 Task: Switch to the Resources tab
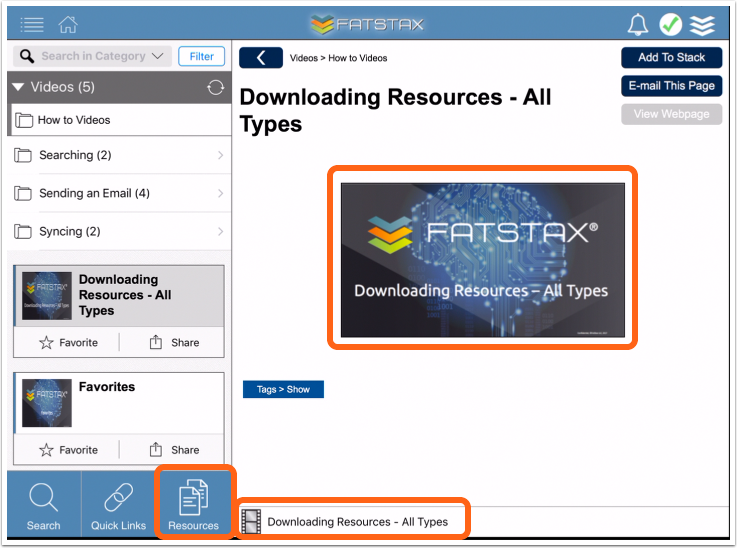194,504
